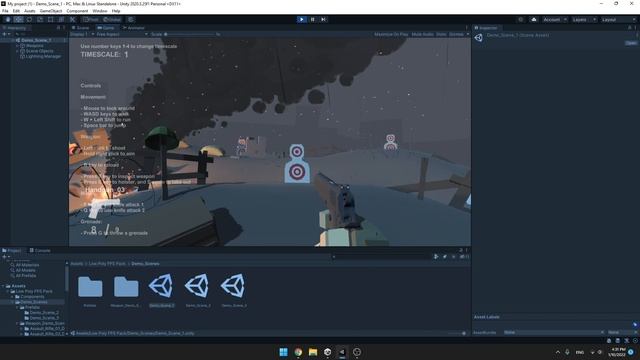
Task: Toggle Pivot/Center handle position
Action: pyautogui.click(x=91, y=20)
